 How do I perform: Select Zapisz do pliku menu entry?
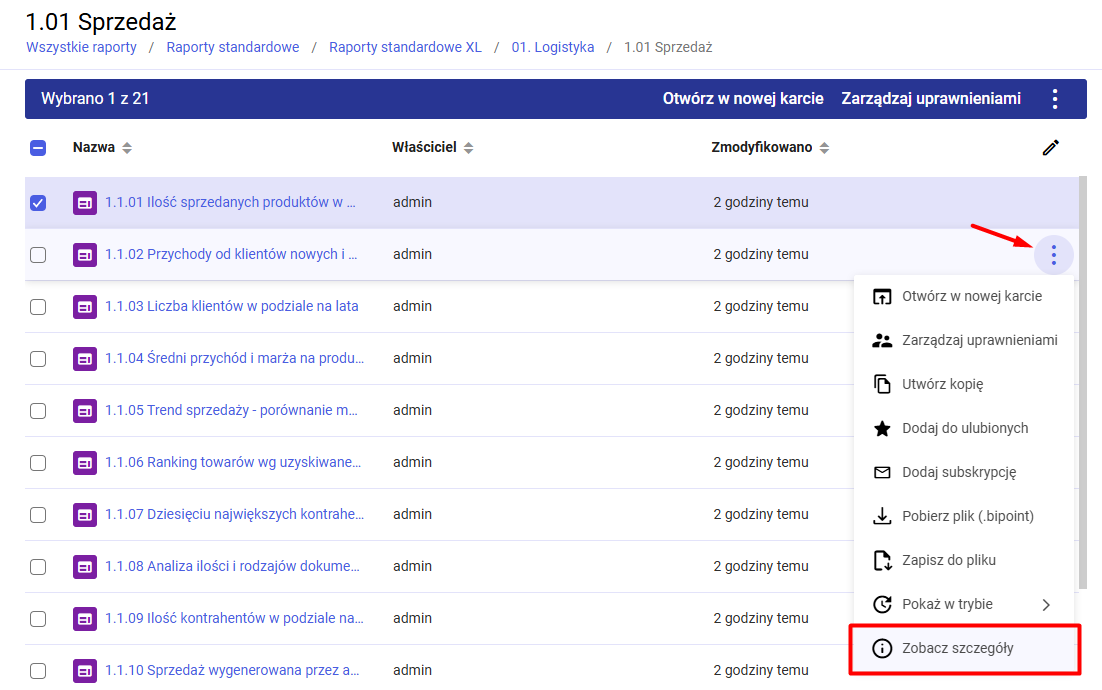pos(948,560)
